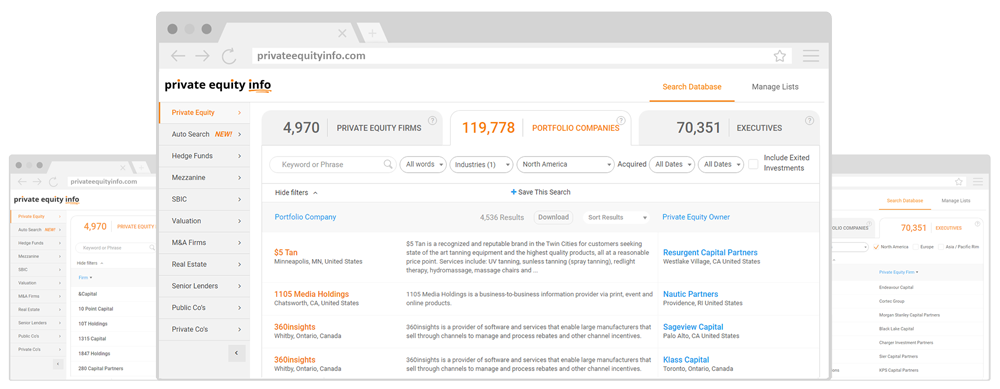
Task: Open the 1105 Media Holdings link
Action: [311, 294]
